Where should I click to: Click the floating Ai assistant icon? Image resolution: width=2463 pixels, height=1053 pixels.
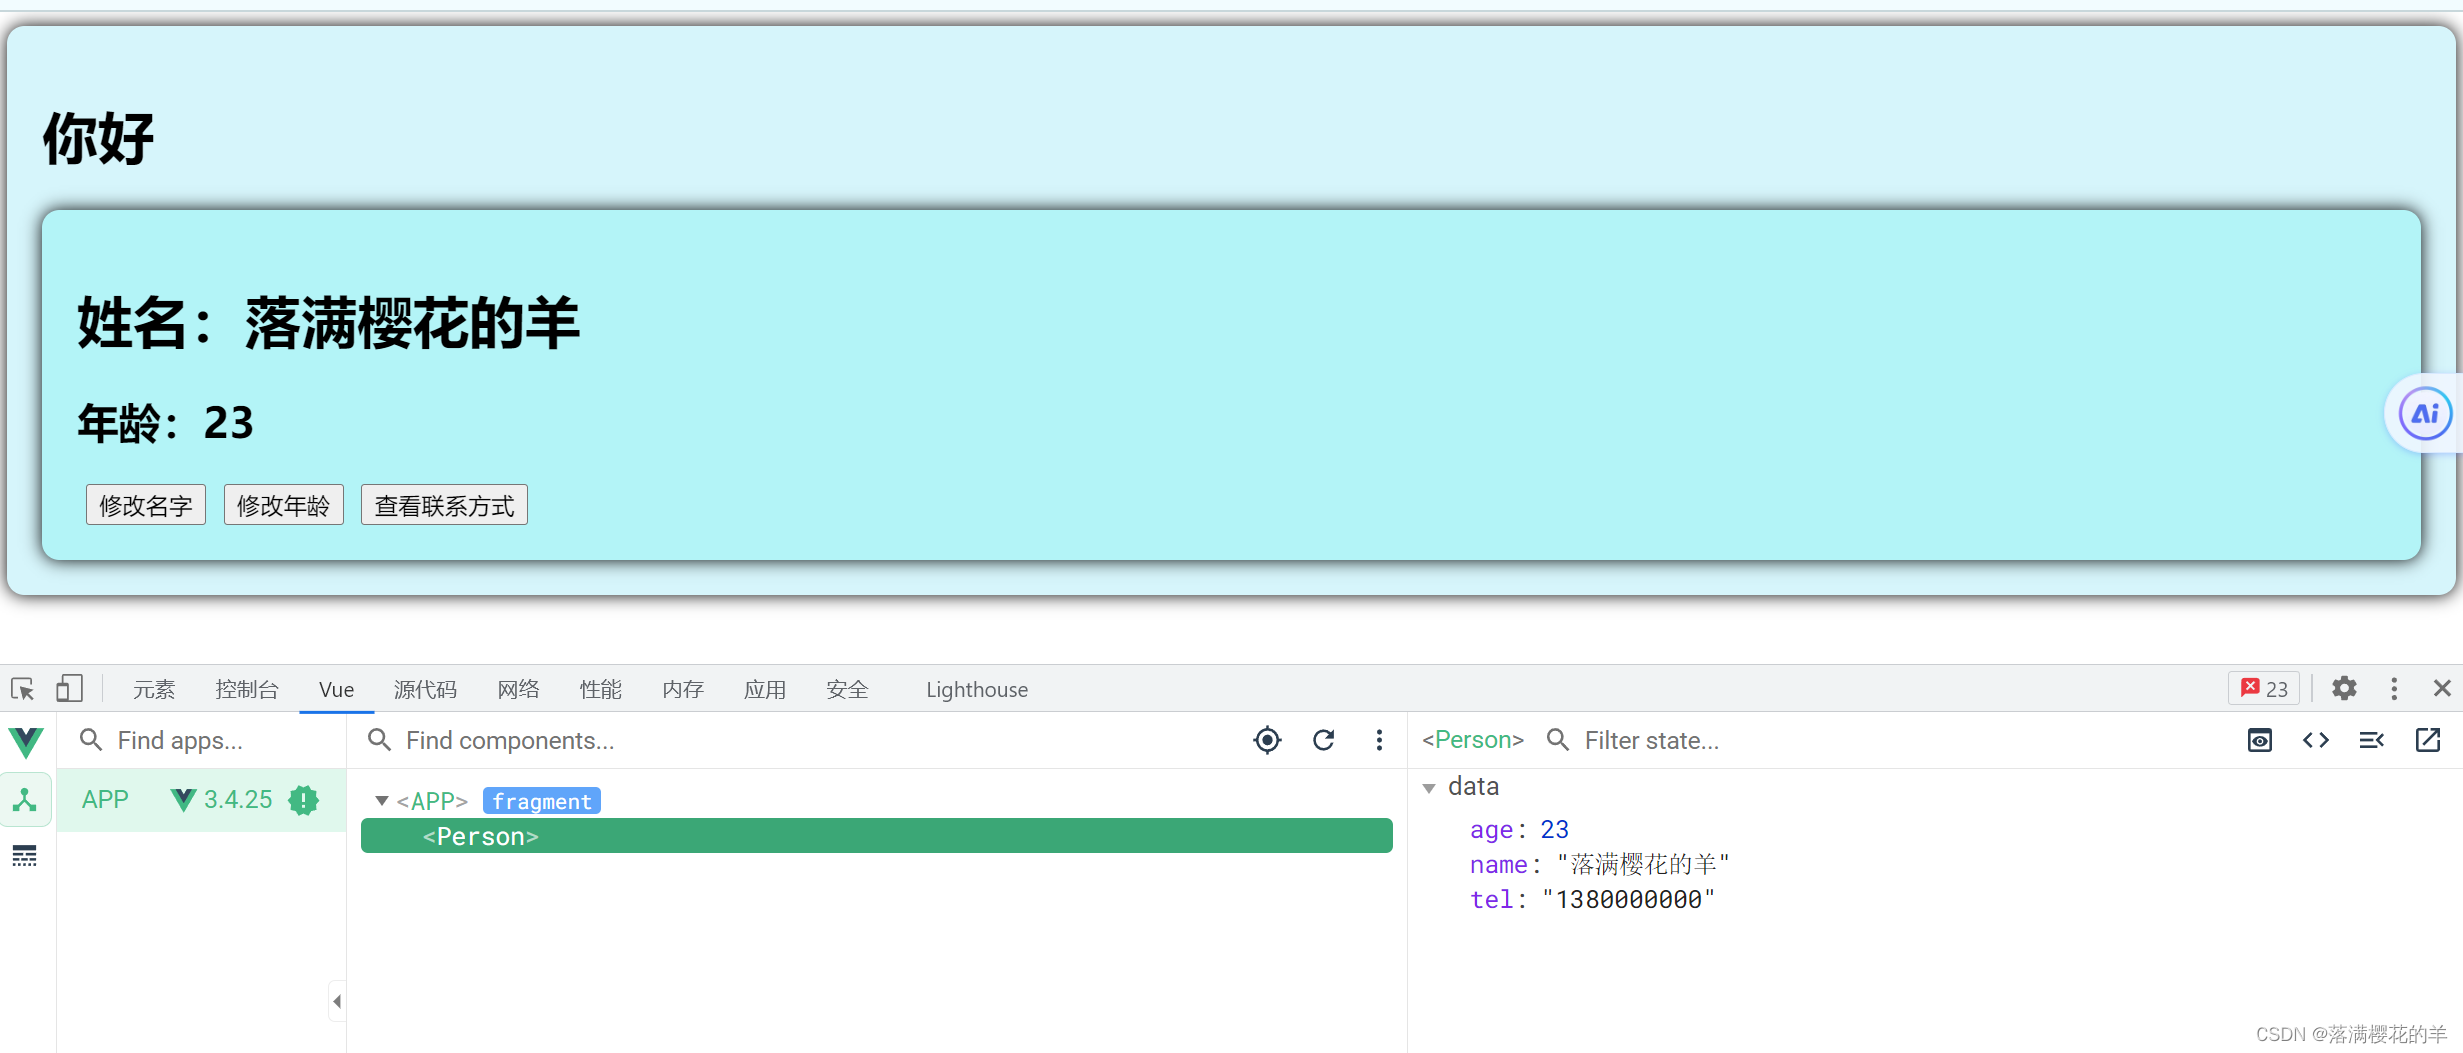pos(2425,413)
